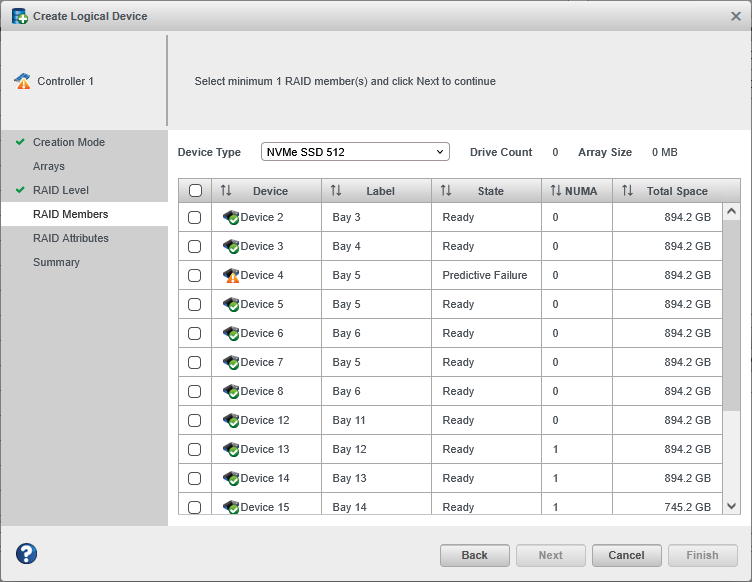Check the select-all checkbox in table header
Image resolution: width=752 pixels, height=582 pixels.
[x=195, y=191]
